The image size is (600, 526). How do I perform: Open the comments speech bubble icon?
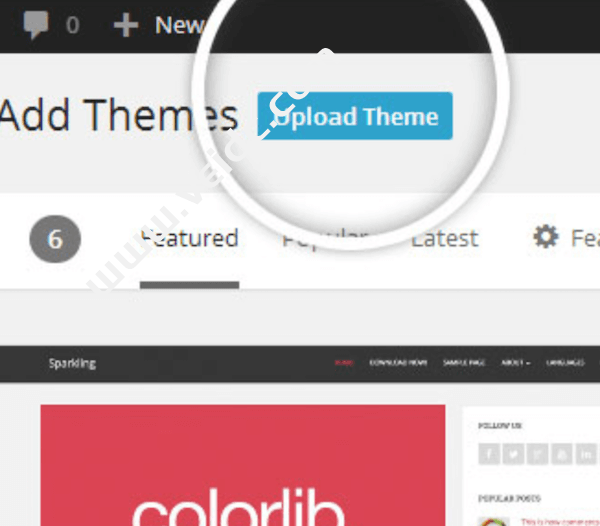(x=36, y=25)
